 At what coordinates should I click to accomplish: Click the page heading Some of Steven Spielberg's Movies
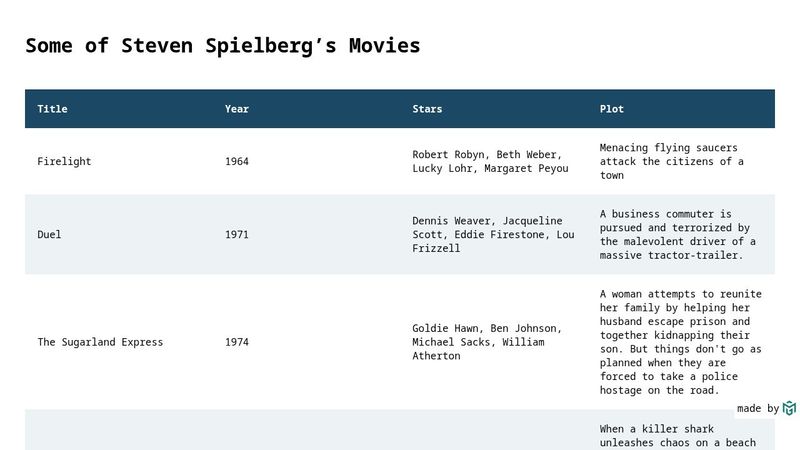223,45
